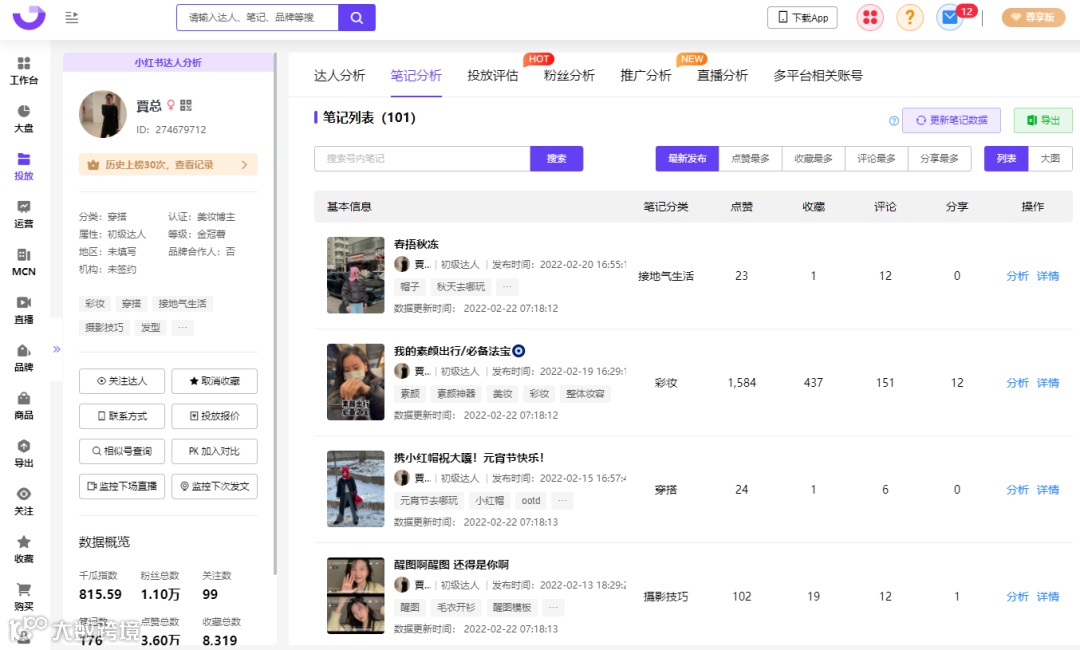The image size is (1080, 650).
Task: Sort notes by 点赞最多
Action: tap(750, 158)
